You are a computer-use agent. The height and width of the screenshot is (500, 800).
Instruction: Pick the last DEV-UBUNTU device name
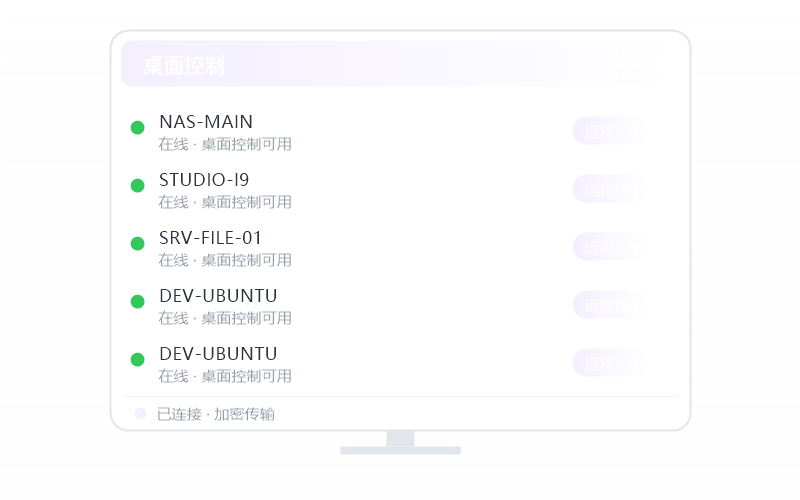(218, 354)
